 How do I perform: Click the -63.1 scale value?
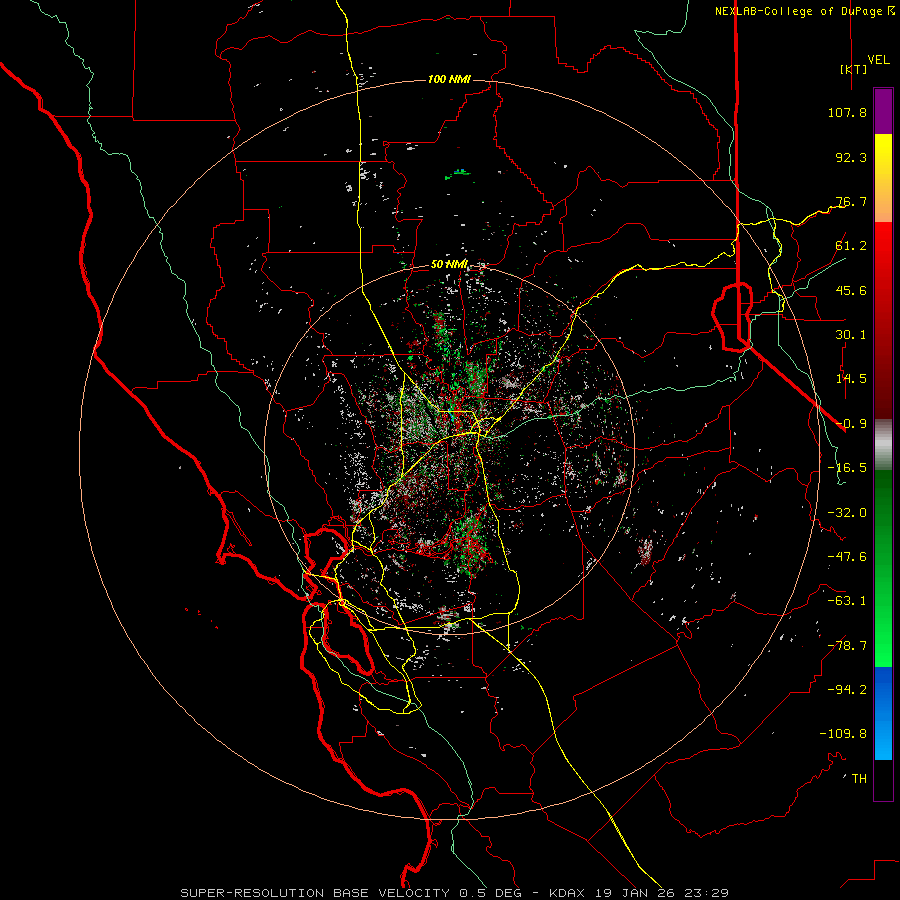847,601
